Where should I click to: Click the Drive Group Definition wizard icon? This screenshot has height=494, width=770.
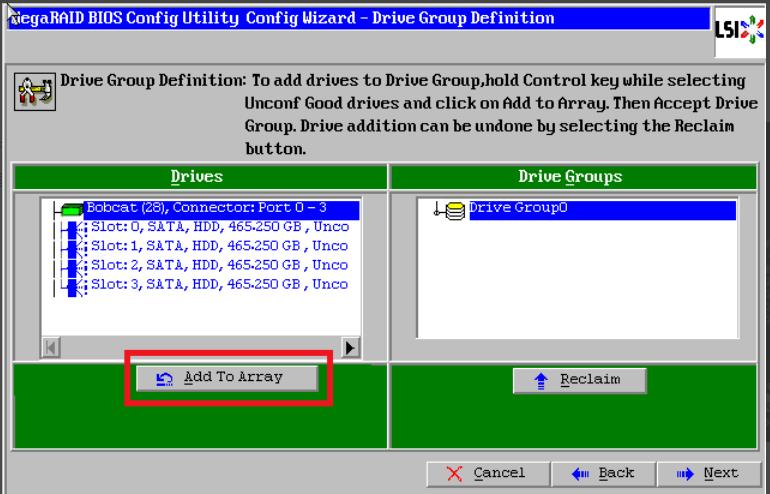(x=35, y=91)
